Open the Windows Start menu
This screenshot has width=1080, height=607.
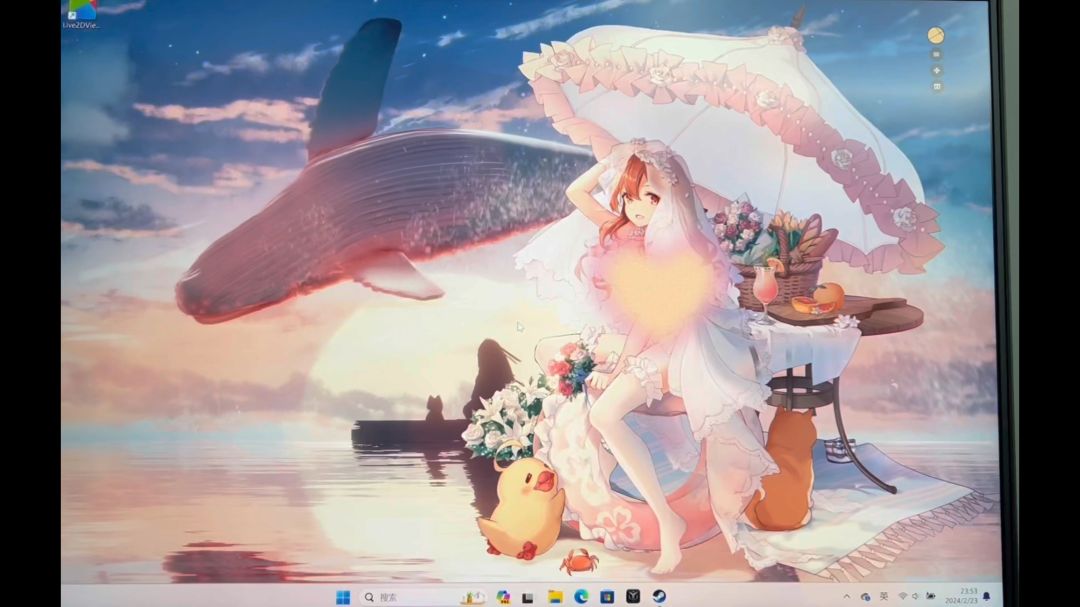(x=343, y=597)
